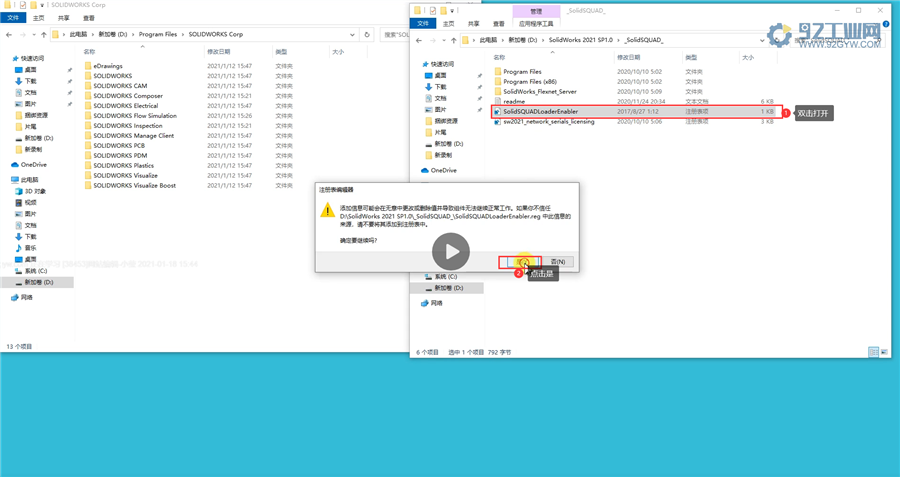The height and width of the screenshot is (477, 900).
Task: Open 文件 menu in _SolidSQUAD_ window
Action: (x=423, y=24)
